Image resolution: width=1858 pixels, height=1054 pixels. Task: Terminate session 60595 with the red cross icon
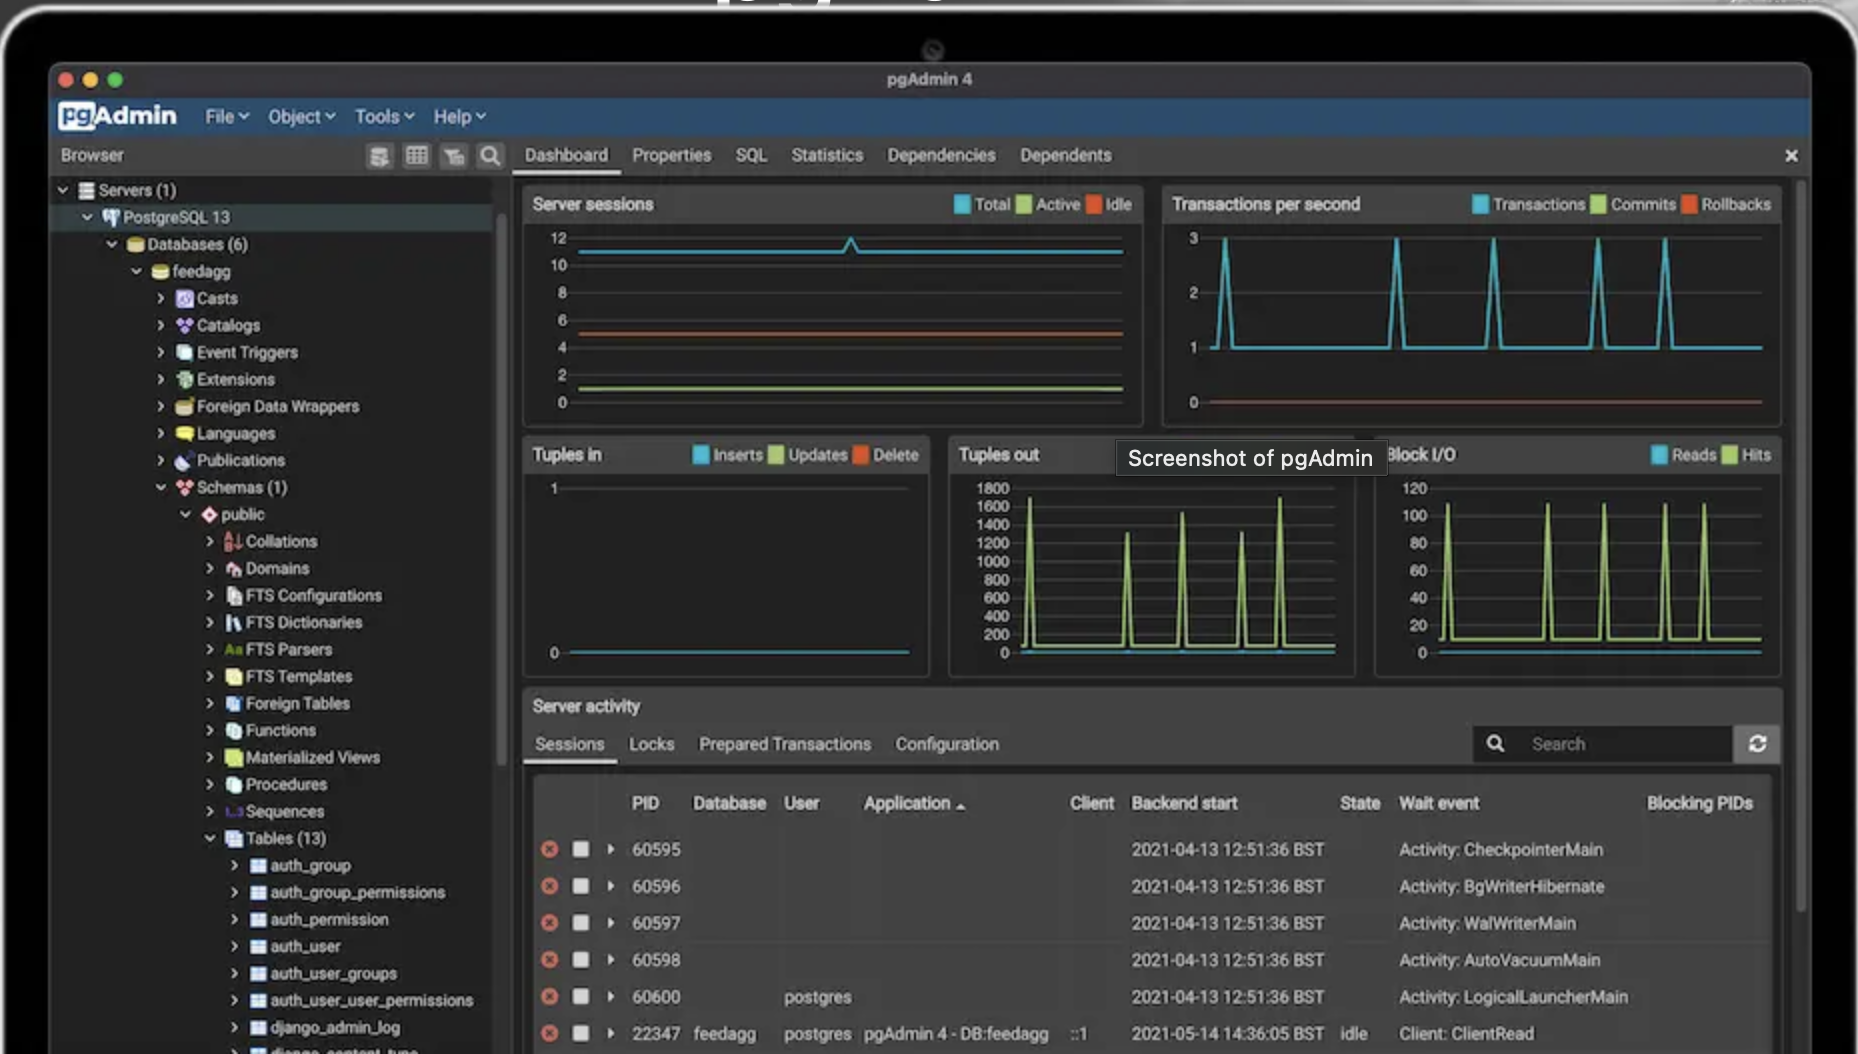tap(549, 849)
